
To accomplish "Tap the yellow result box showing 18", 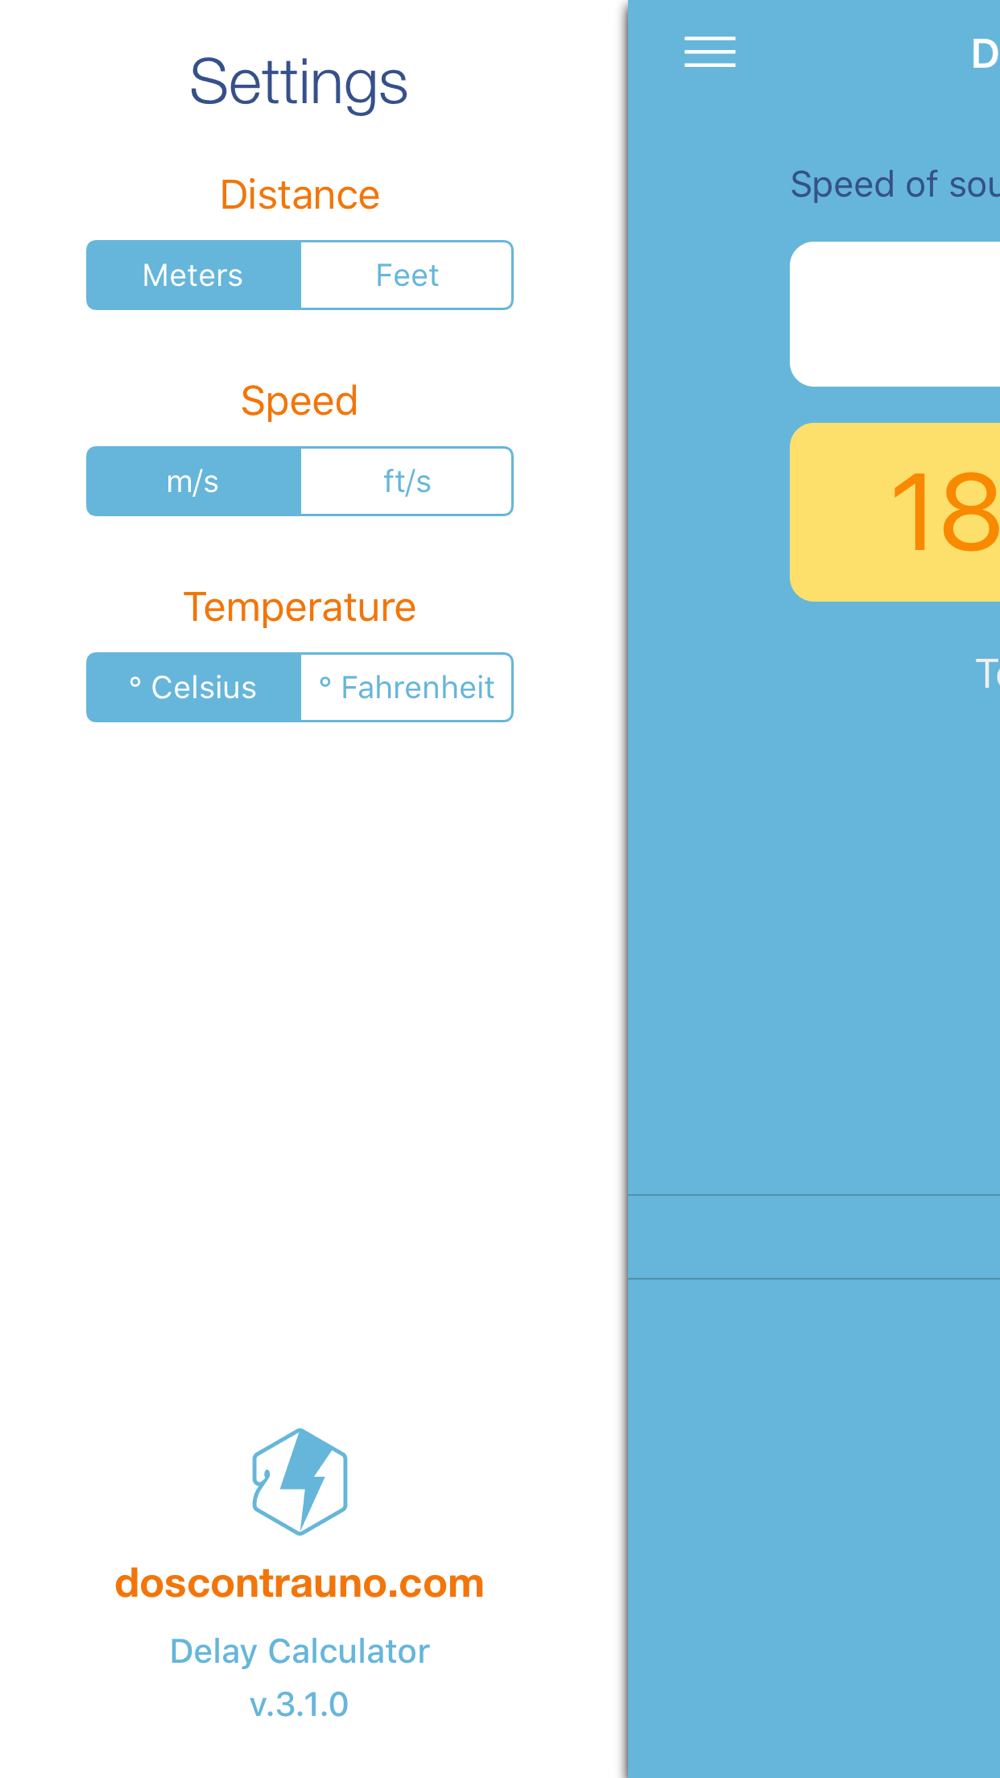I will (x=895, y=512).
